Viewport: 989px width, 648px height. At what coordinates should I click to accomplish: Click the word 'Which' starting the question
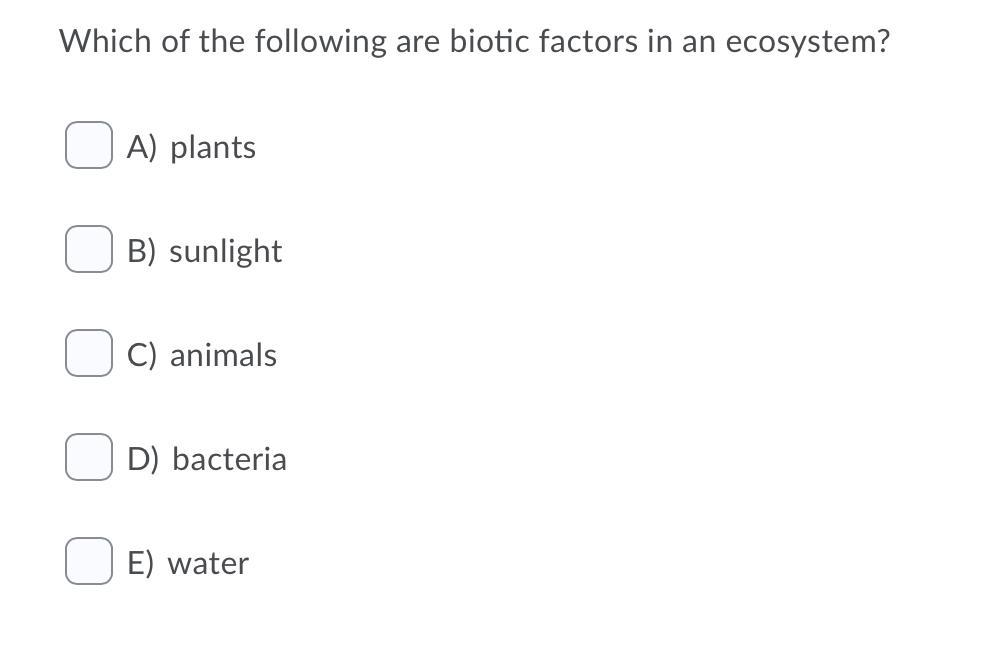[105, 42]
